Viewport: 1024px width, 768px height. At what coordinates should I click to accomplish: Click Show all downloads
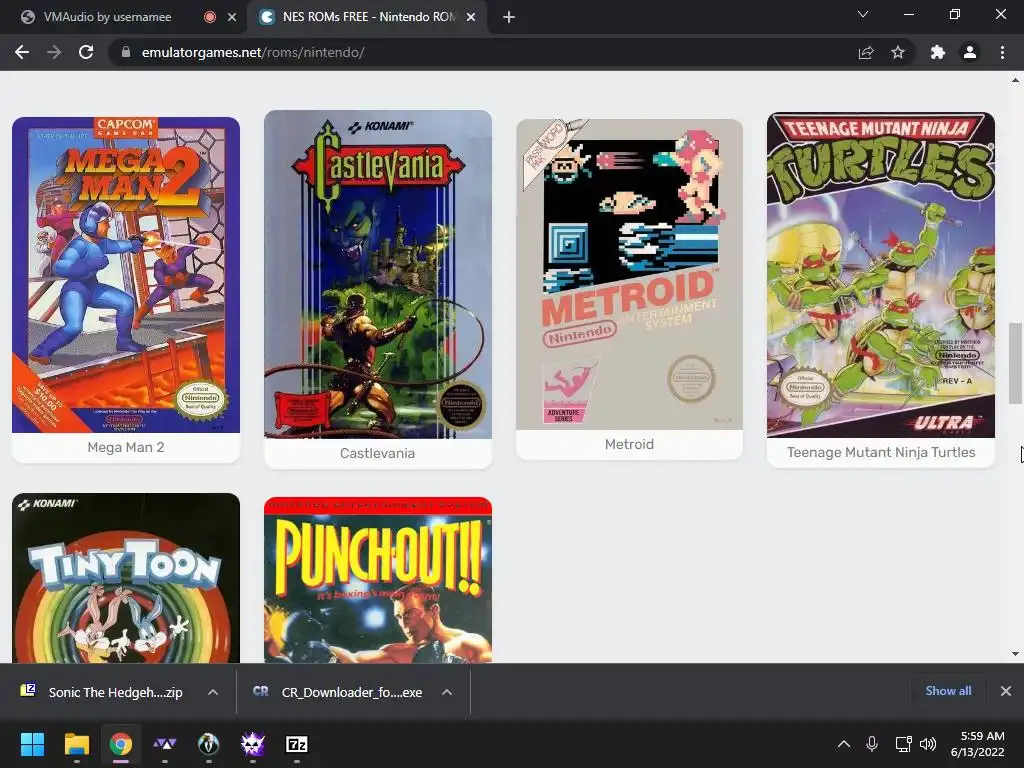(x=948, y=690)
